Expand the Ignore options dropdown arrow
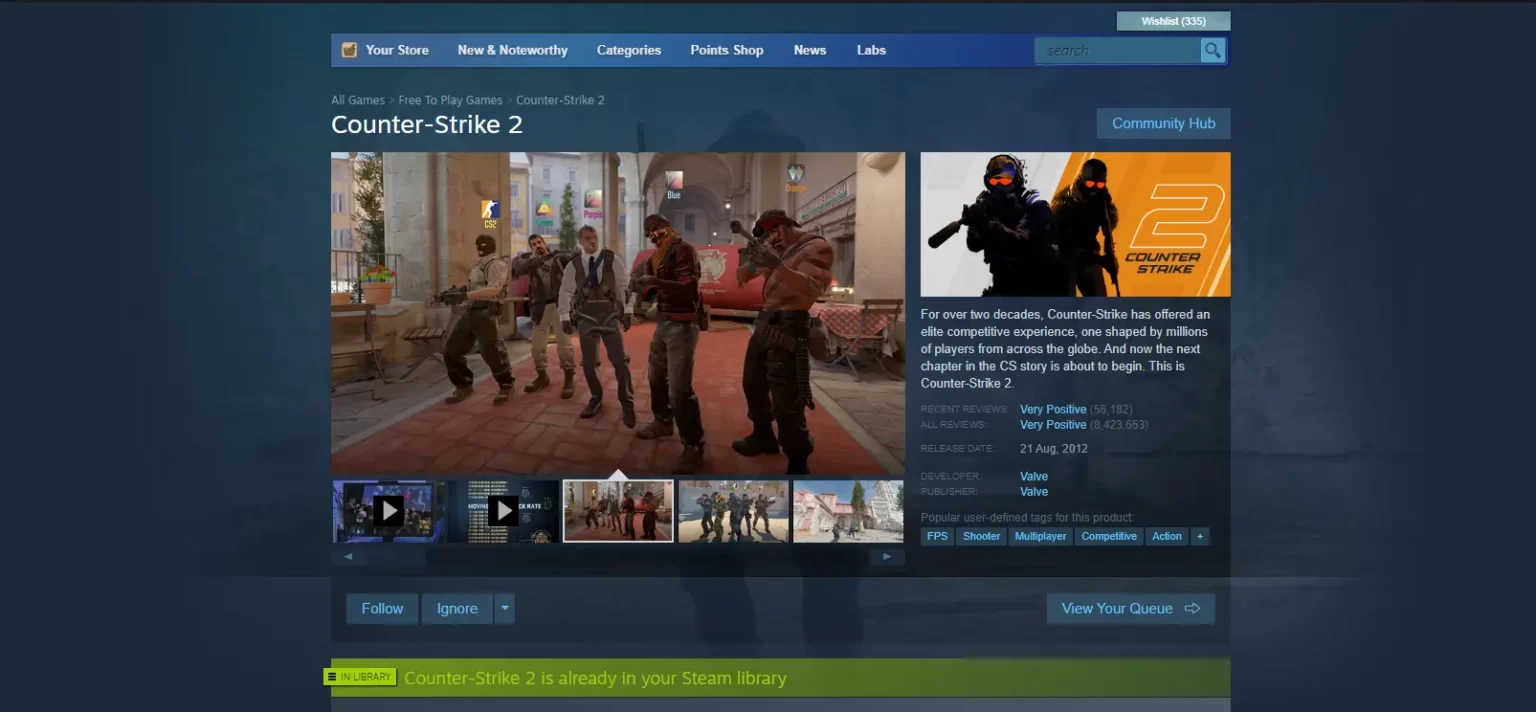 [504, 608]
